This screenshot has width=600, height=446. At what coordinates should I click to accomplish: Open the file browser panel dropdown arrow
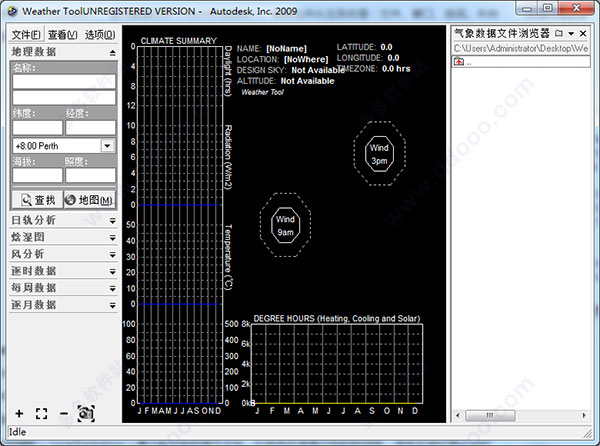click(571, 34)
